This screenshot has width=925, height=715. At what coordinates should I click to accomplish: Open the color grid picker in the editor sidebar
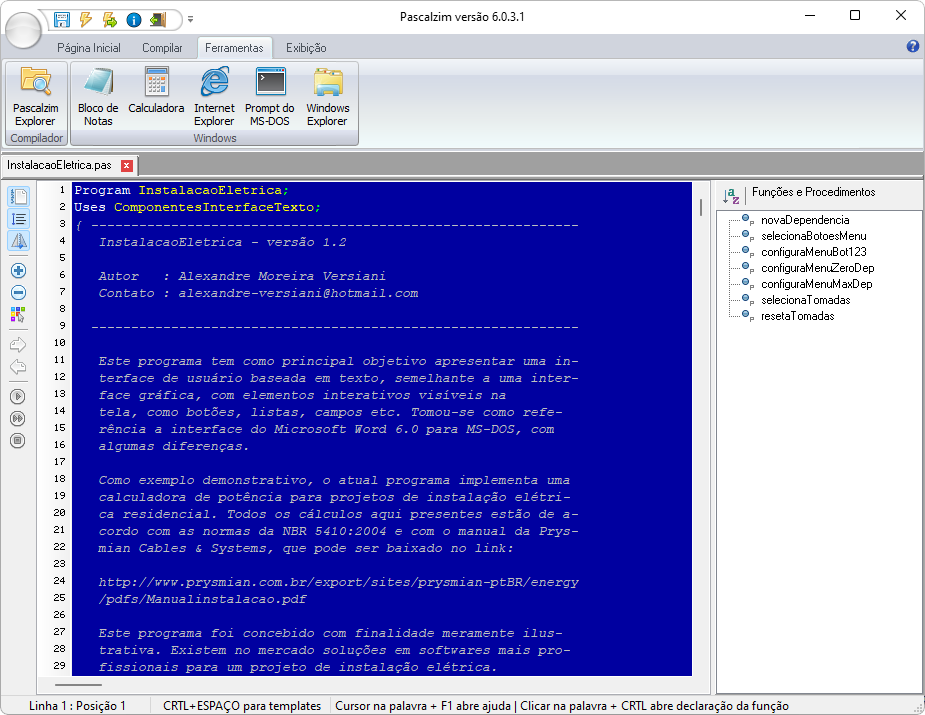click(x=19, y=315)
